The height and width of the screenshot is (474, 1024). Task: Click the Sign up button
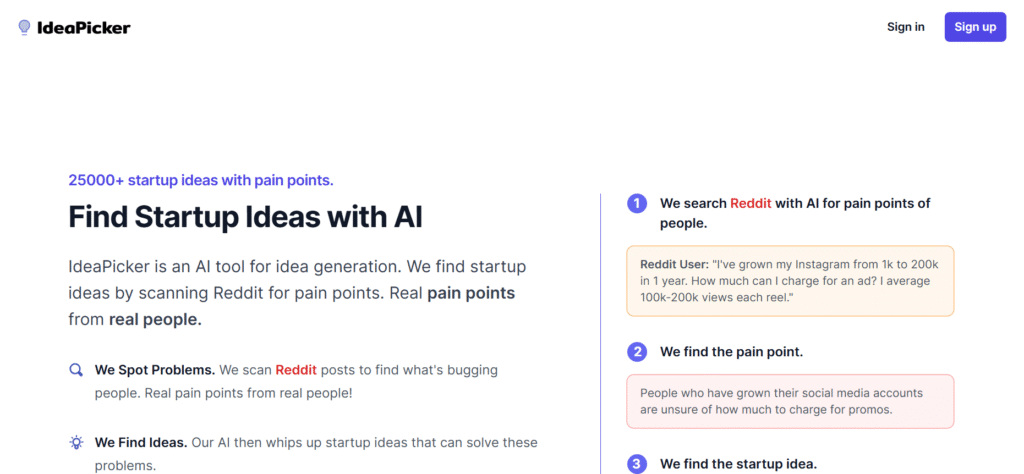tap(975, 27)
